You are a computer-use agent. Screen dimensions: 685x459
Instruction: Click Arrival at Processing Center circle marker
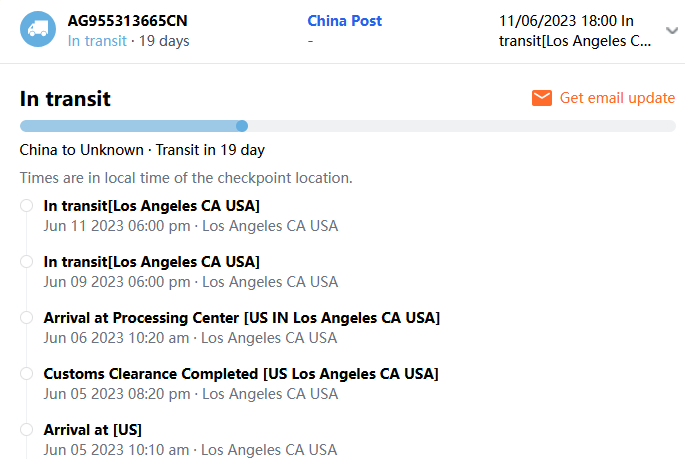coord(26,318)
